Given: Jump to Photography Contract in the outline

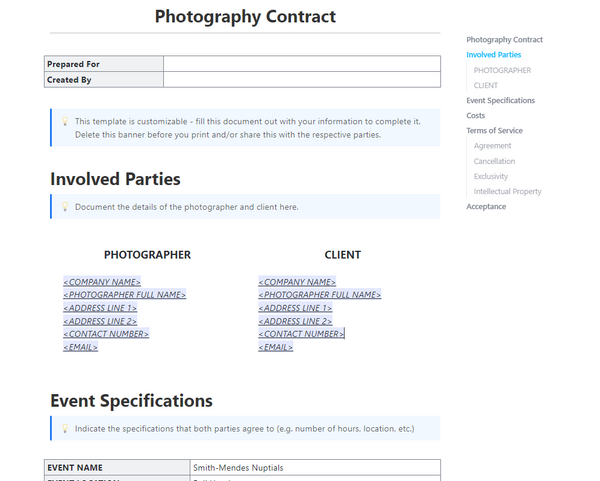Looking at the screenshot, I should pos(504,40).
